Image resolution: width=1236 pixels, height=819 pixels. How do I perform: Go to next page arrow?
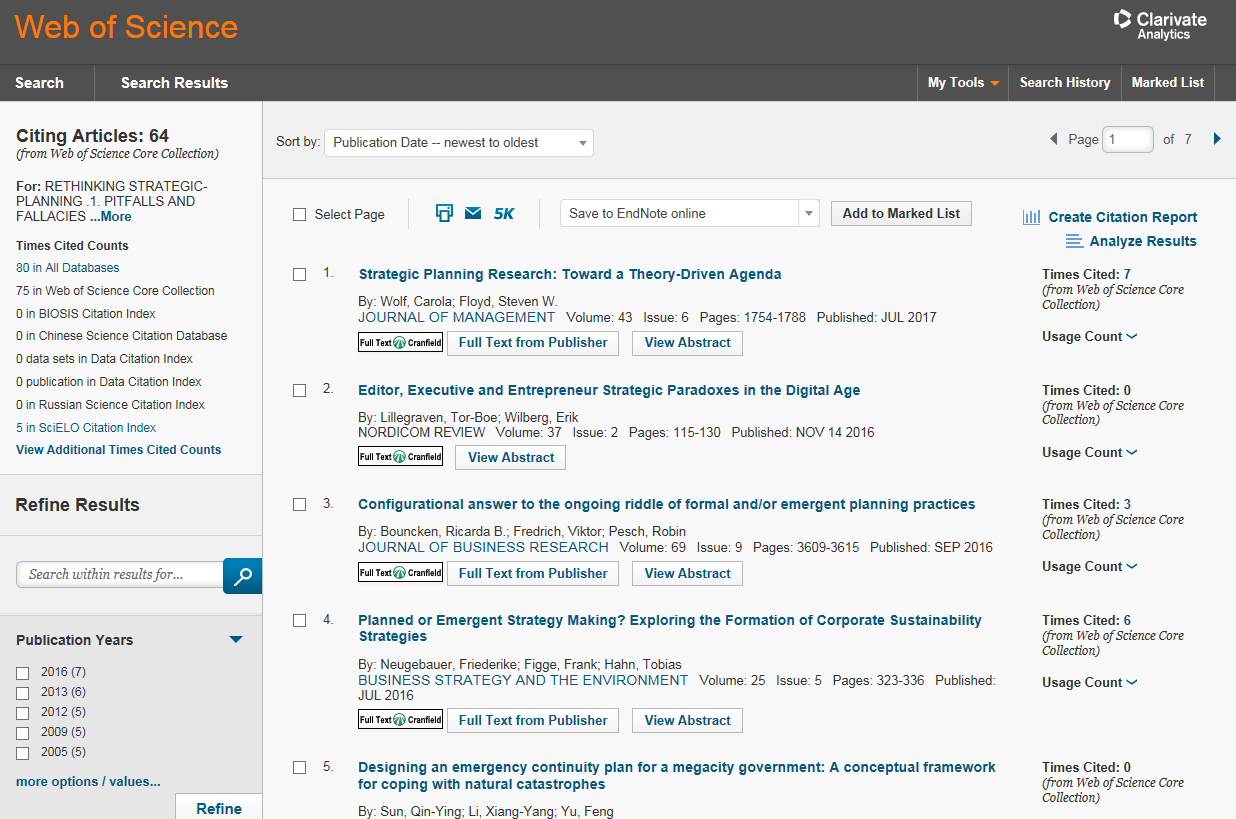point(1217,139)
